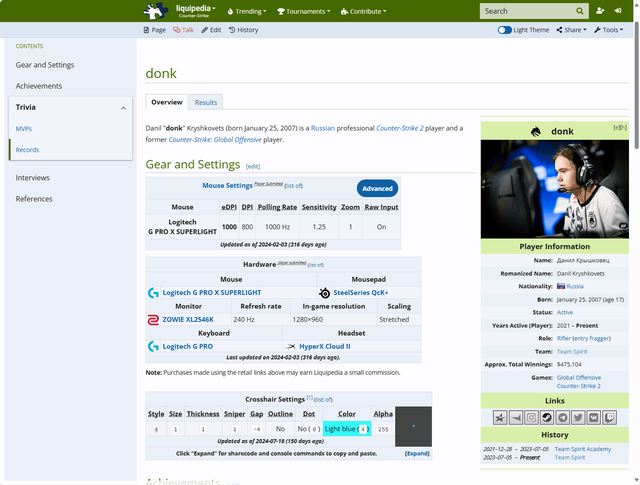Click the log in arrow icon
The height and width of the screenshot is (485, 640).
618,11
